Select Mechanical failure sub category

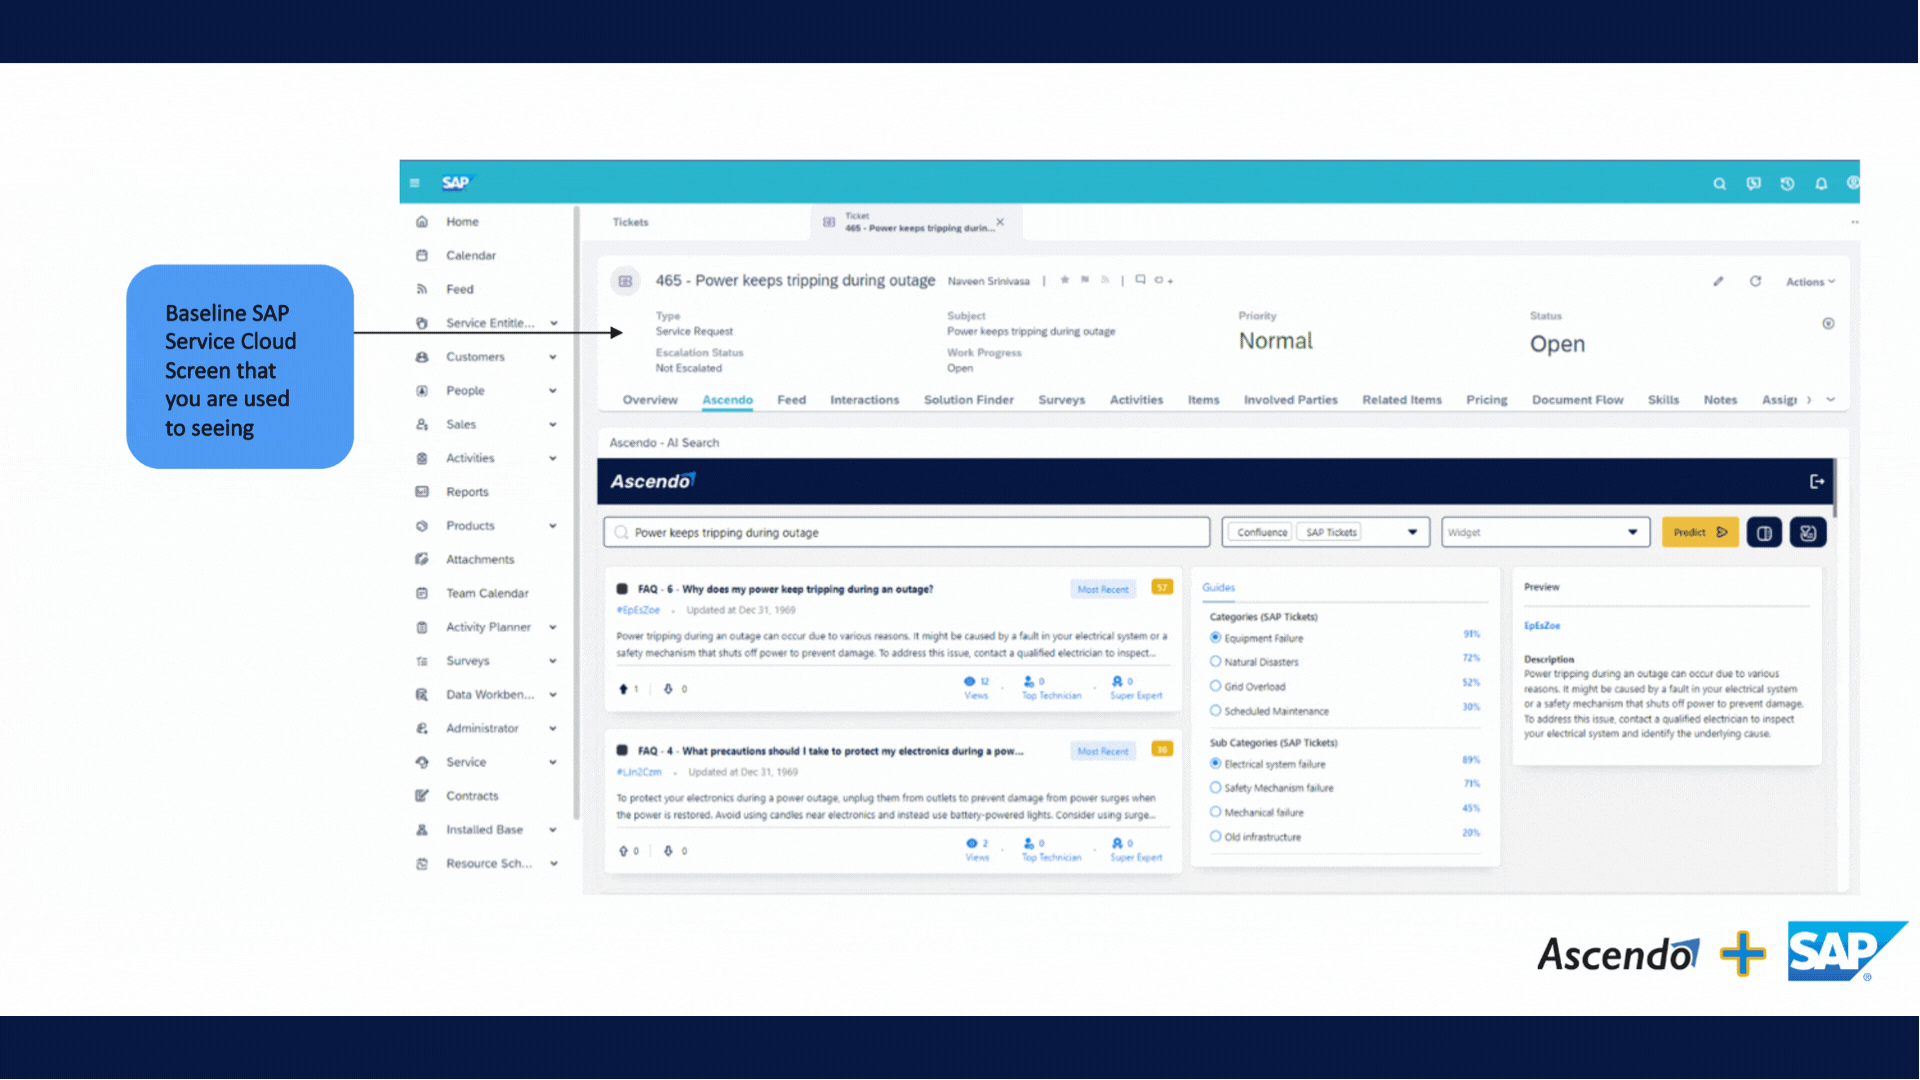point(1215,812)
